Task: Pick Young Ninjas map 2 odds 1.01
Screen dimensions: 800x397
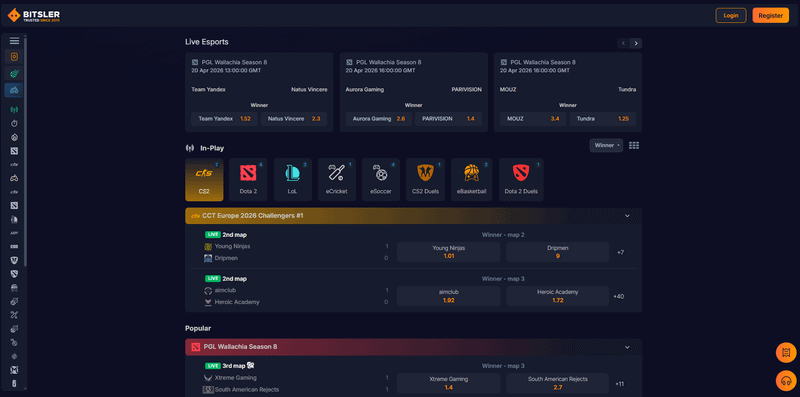Action: 448,252
